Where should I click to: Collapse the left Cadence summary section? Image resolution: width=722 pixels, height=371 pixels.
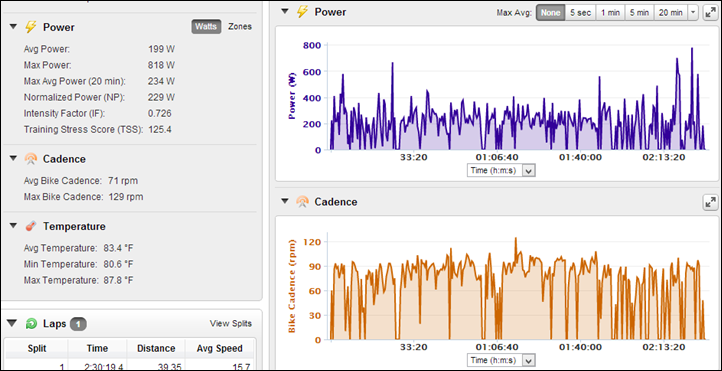(13, 159)
